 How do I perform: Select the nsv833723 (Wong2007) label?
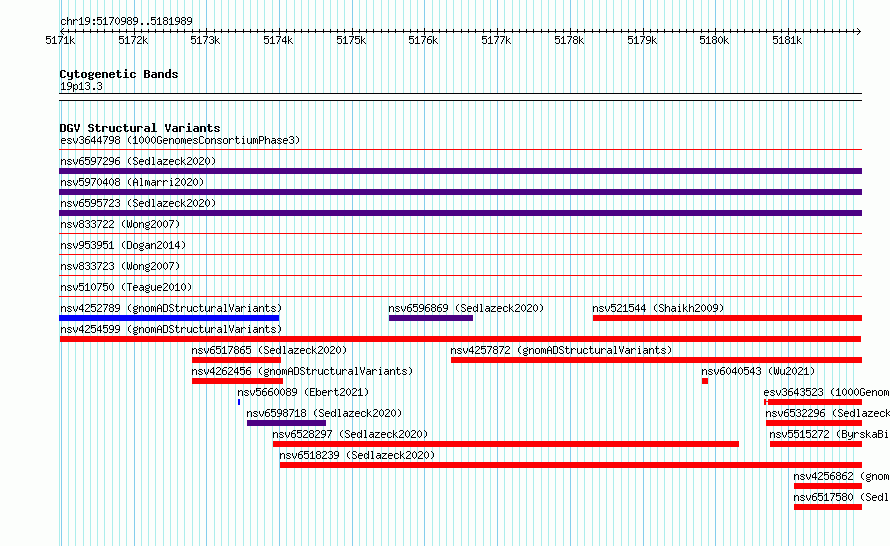pos(120,266)
